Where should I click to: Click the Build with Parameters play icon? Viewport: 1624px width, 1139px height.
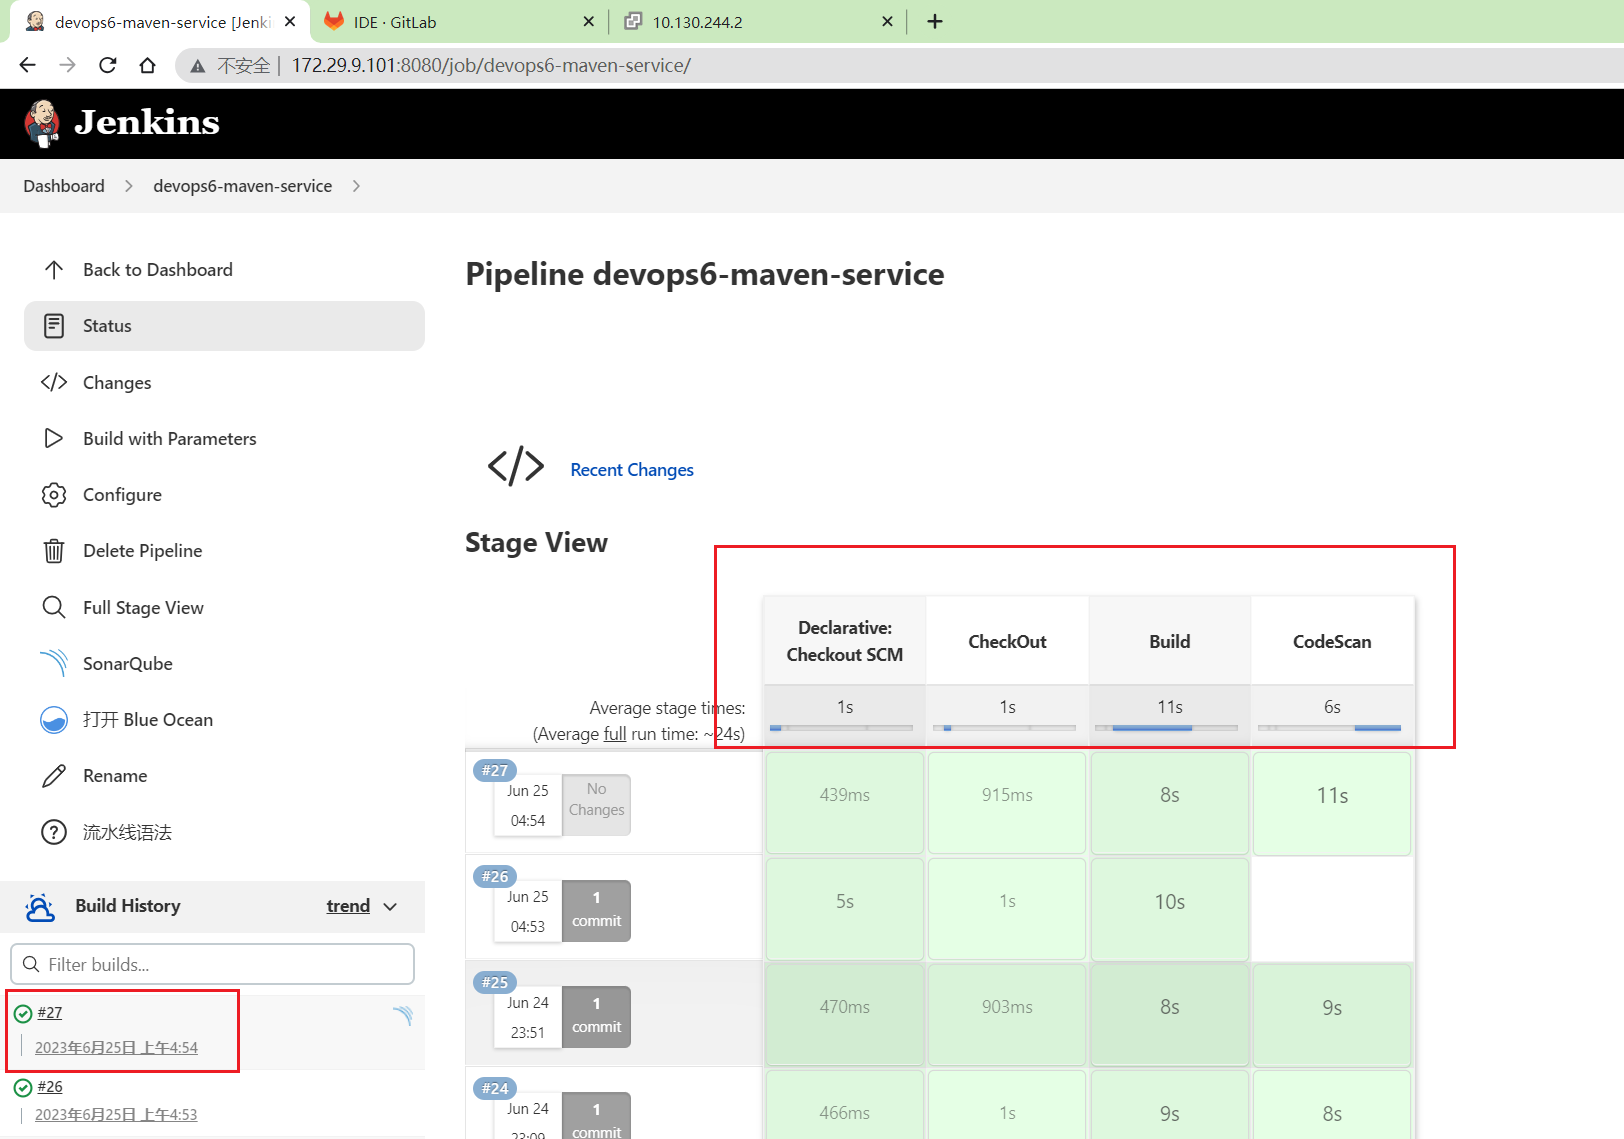coord(54,438)
